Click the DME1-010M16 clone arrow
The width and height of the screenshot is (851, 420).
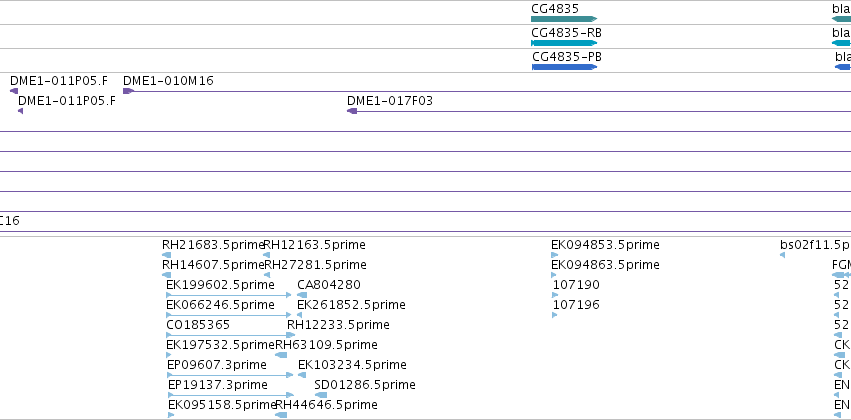click(128, 91)
